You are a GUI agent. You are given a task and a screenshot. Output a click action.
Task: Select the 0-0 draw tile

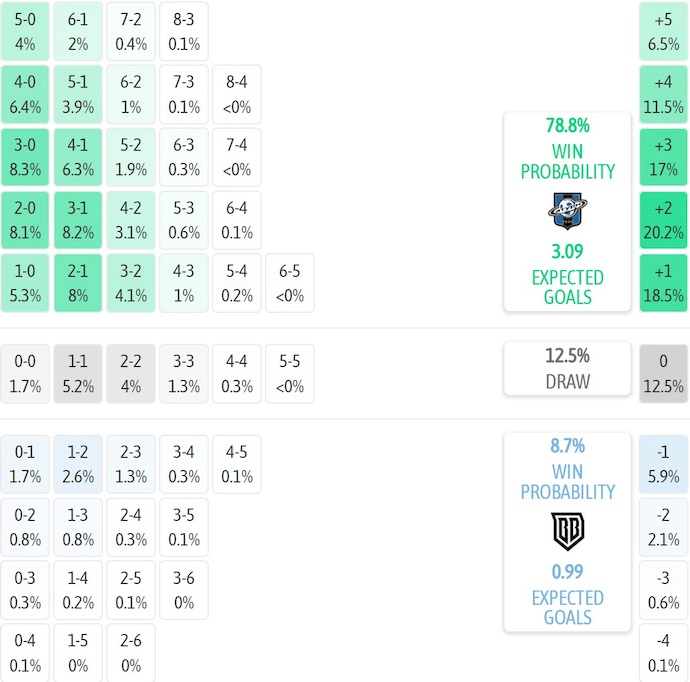(25, 373)
